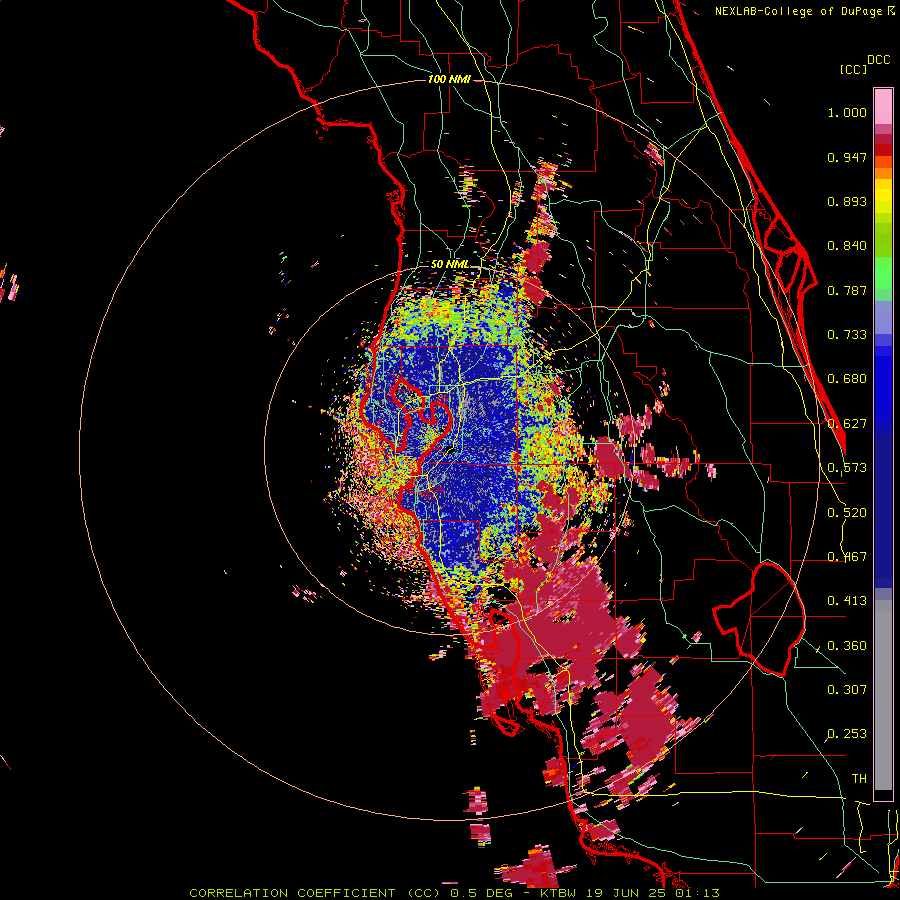The width and height of the screenshot is (900, 900).
Task: Select the 0.627 scale value
Action: [847, 424]
